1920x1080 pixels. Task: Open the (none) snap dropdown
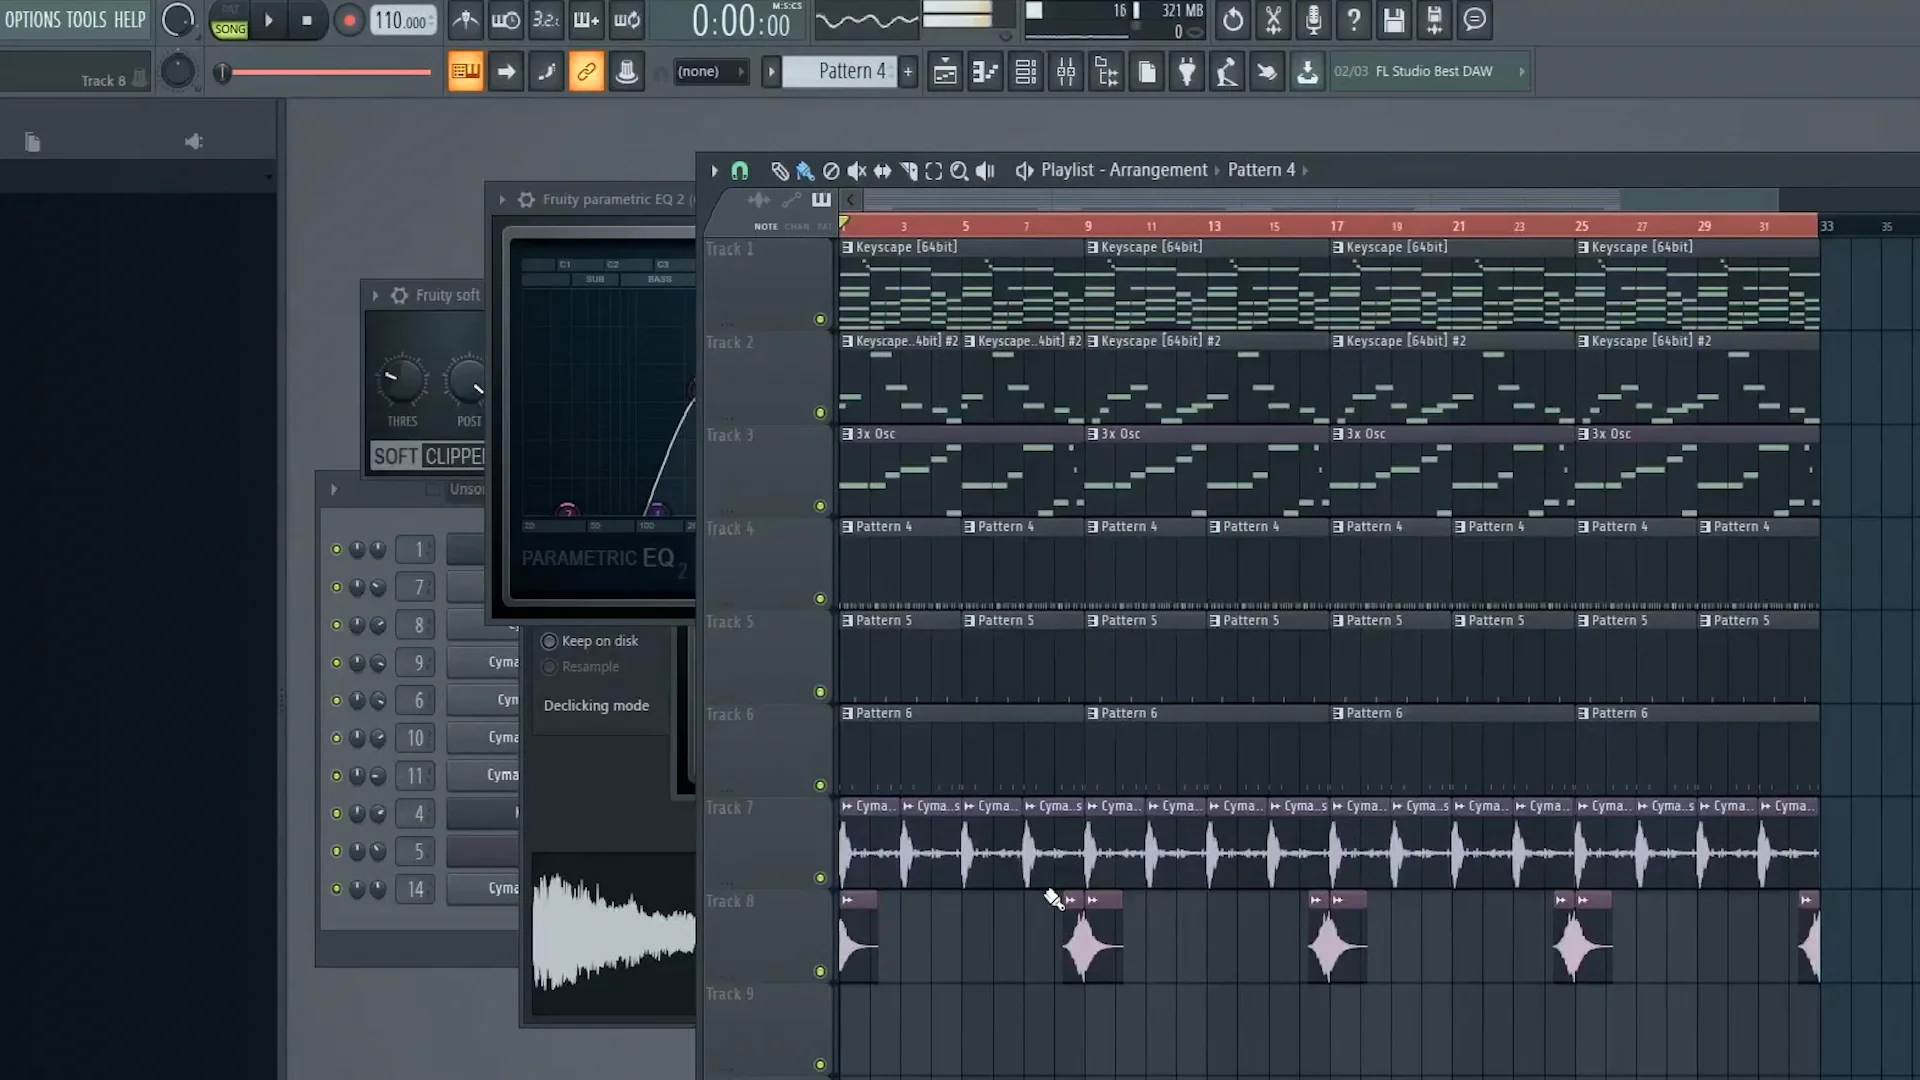pyautogui.click(x=710, y=71)
